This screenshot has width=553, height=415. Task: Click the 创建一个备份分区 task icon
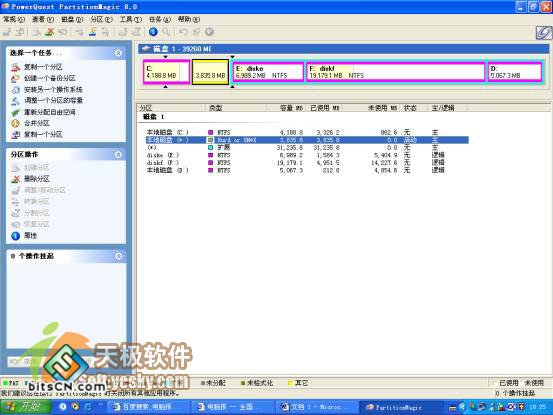tap(15, 78)
